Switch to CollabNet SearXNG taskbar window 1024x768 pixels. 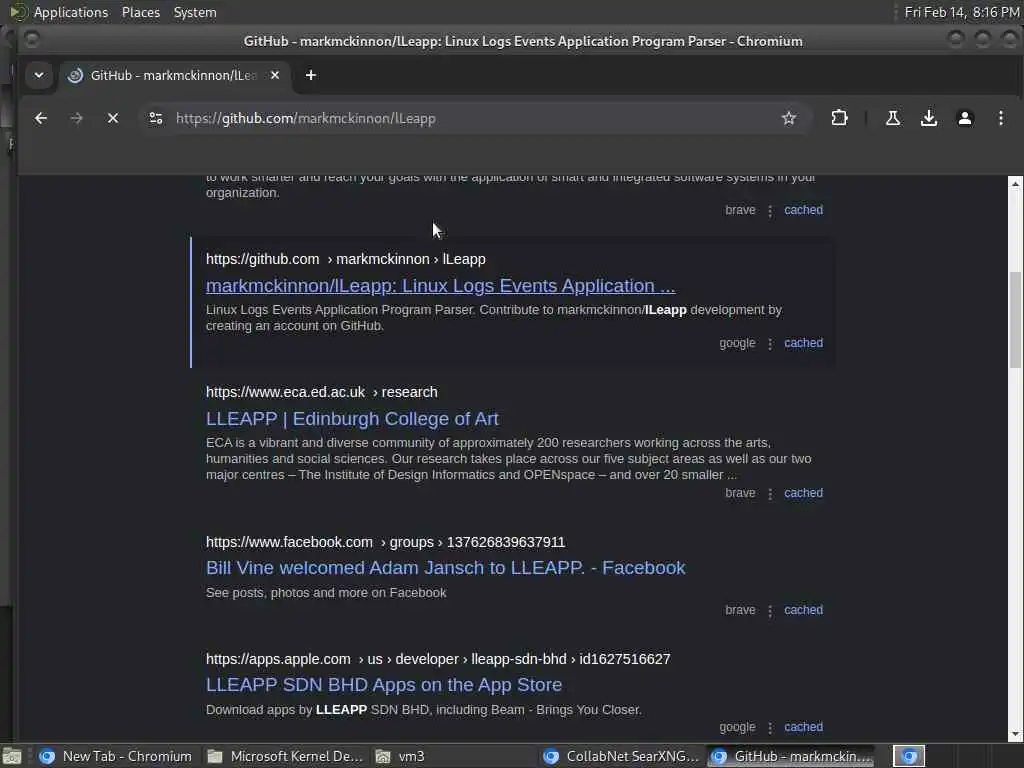pos(621,756)
